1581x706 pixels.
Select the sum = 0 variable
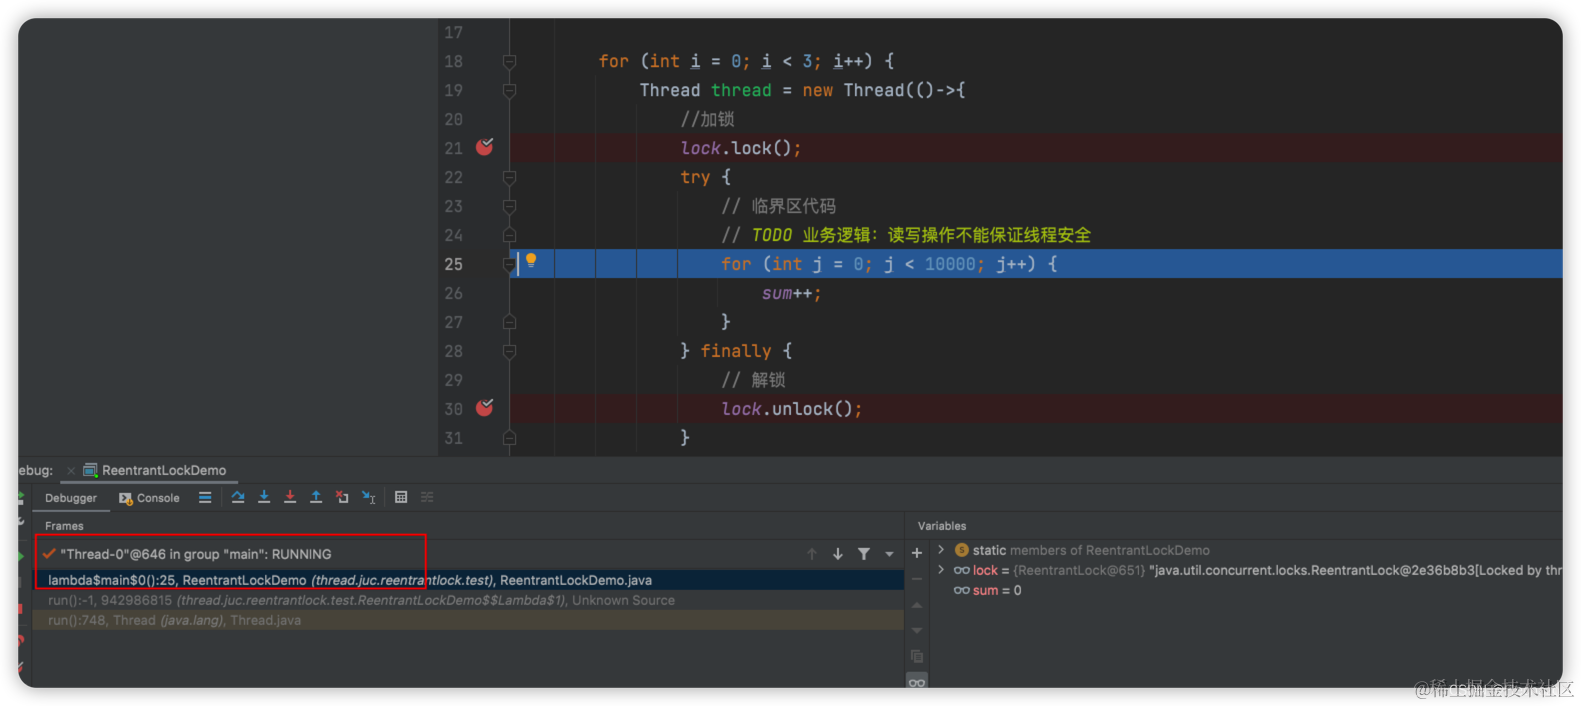(988, 590)
